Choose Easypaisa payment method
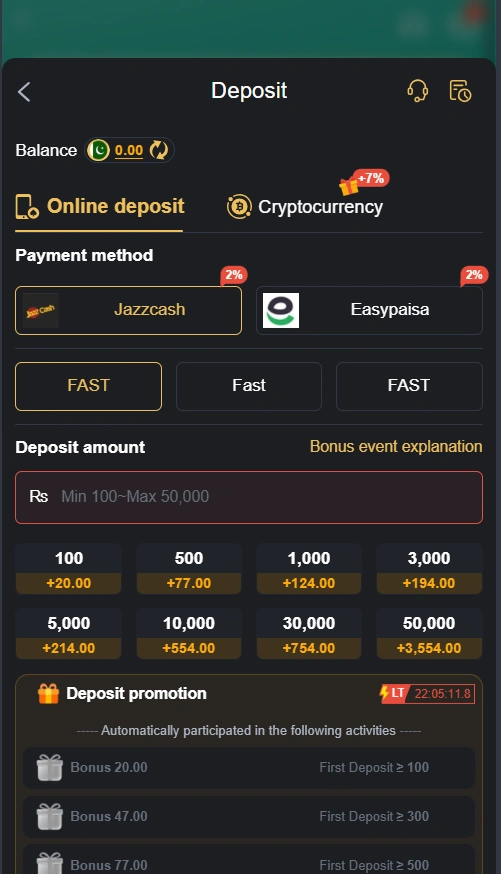 click(x=369, y=310)
